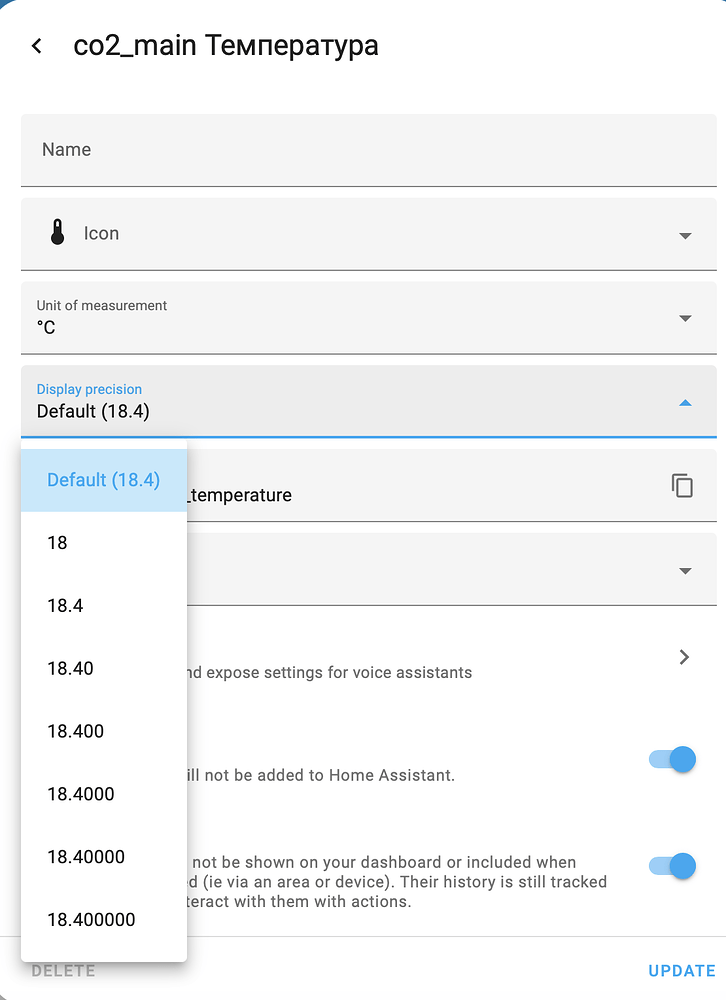Copy the entity ID with copy icon
Image resolution: width=726 pixels, height=1000 pixels.
(682, 486)
